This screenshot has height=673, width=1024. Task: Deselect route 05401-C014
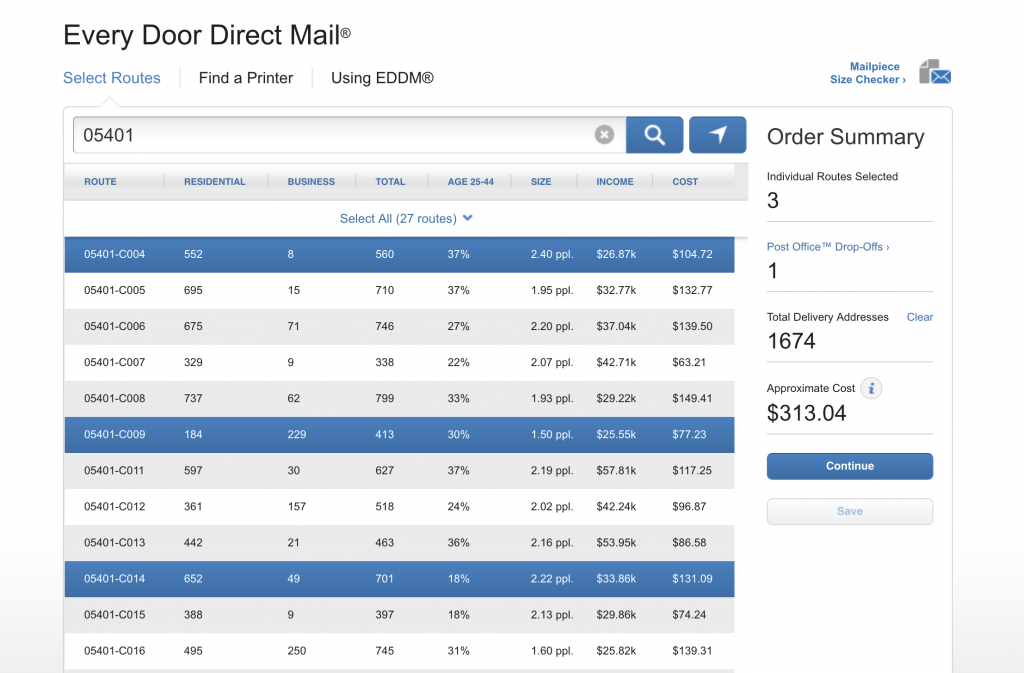pyautogui.click(x=399, y=579)
